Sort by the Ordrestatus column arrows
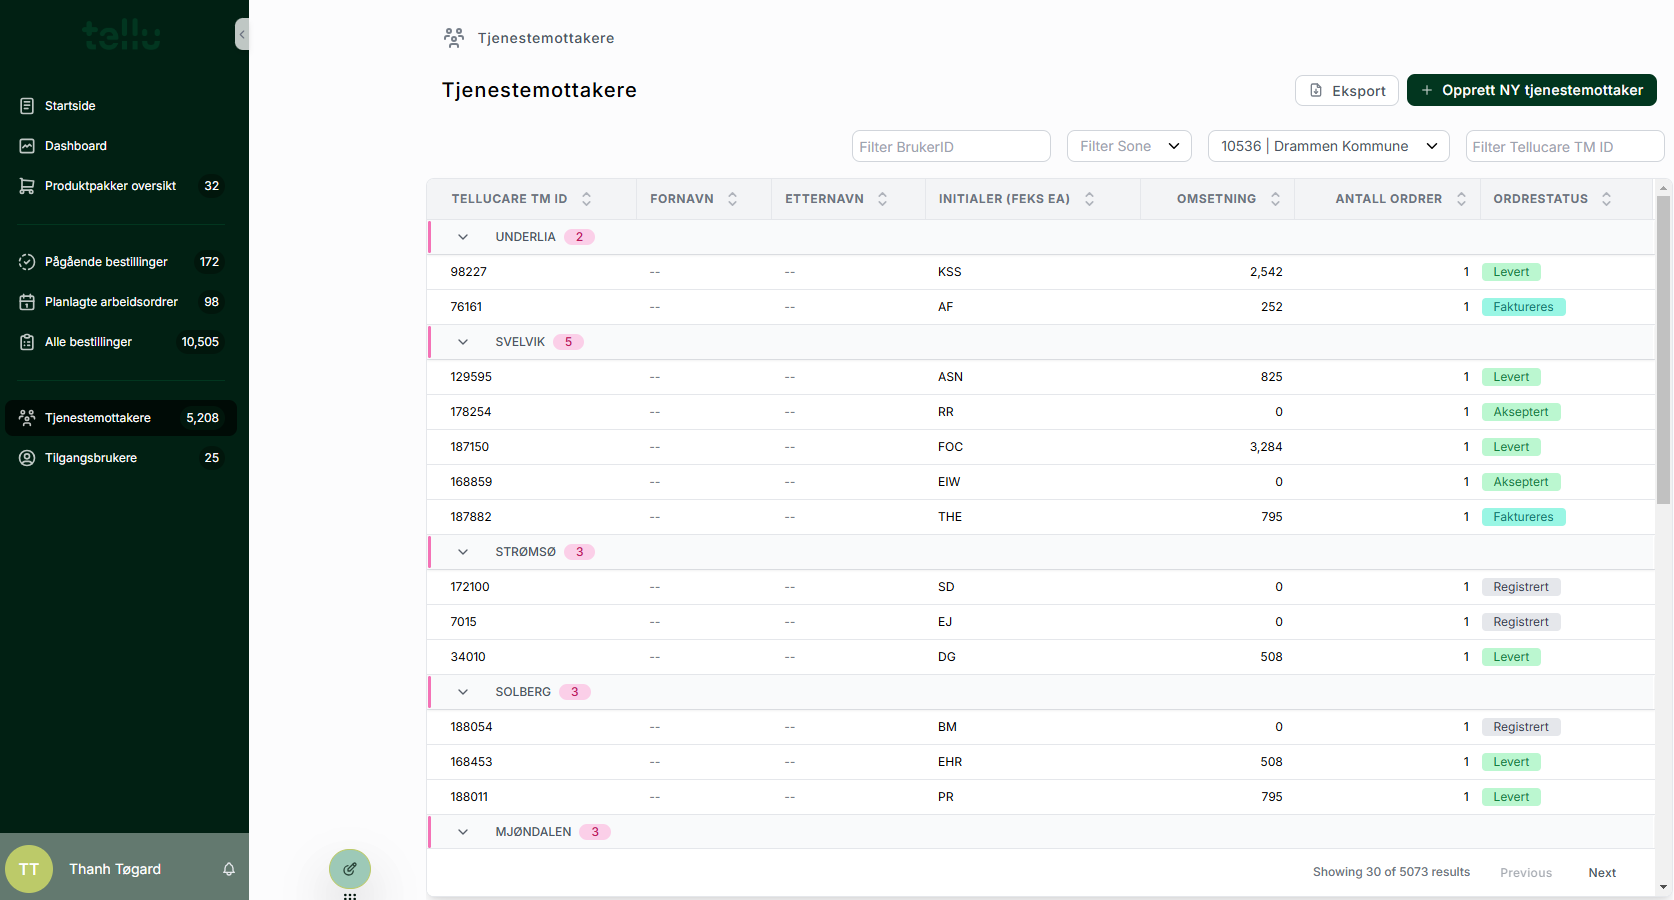 tap(1606, 199)
